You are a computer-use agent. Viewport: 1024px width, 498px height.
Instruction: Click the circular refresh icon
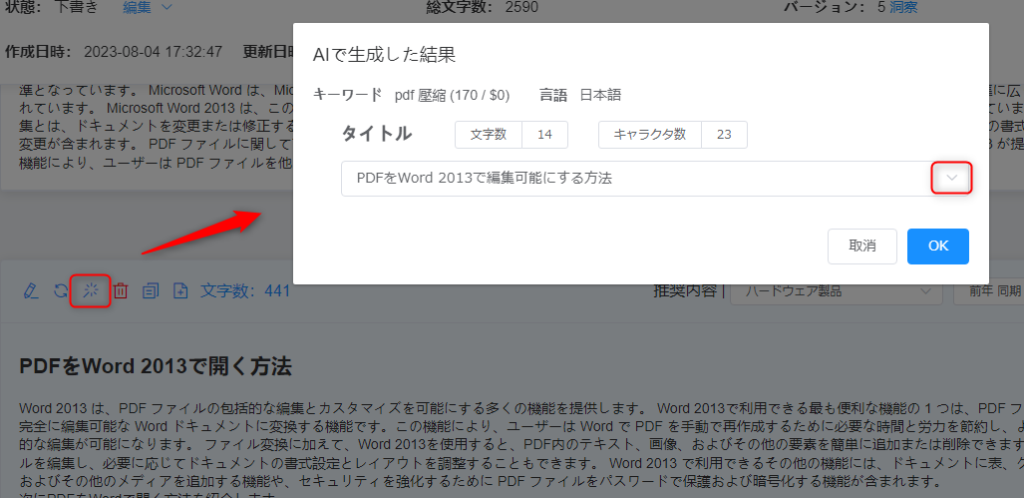coord(60,290)
